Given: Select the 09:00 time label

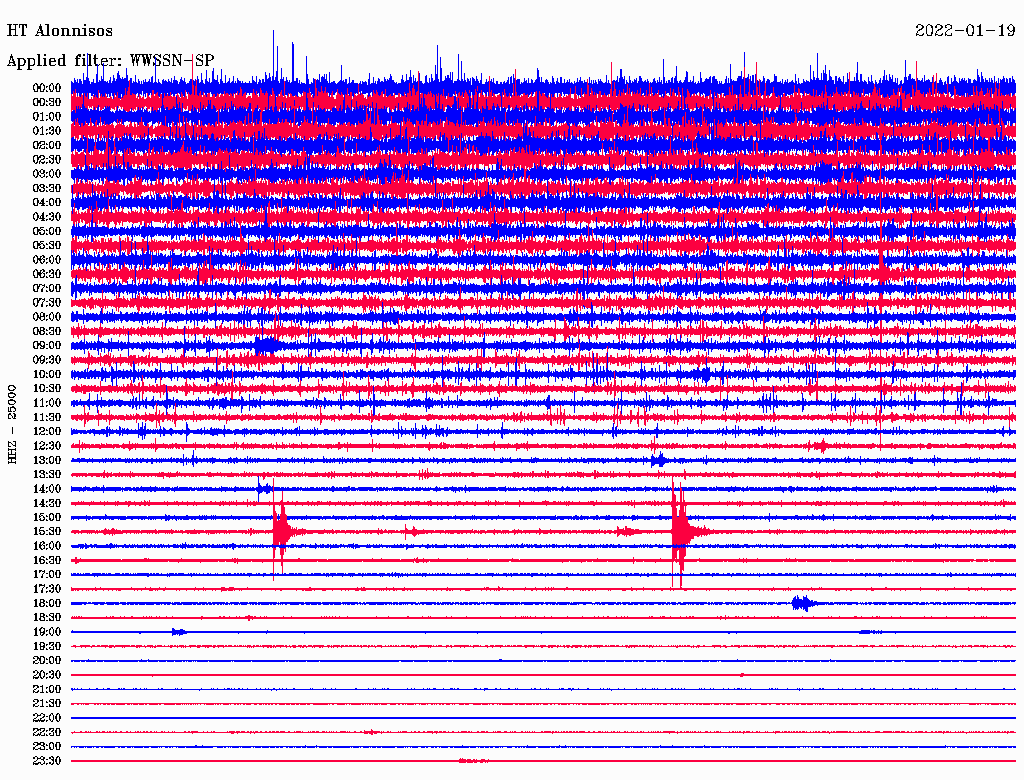Looking at the screenshot, I should coord(47,346).
